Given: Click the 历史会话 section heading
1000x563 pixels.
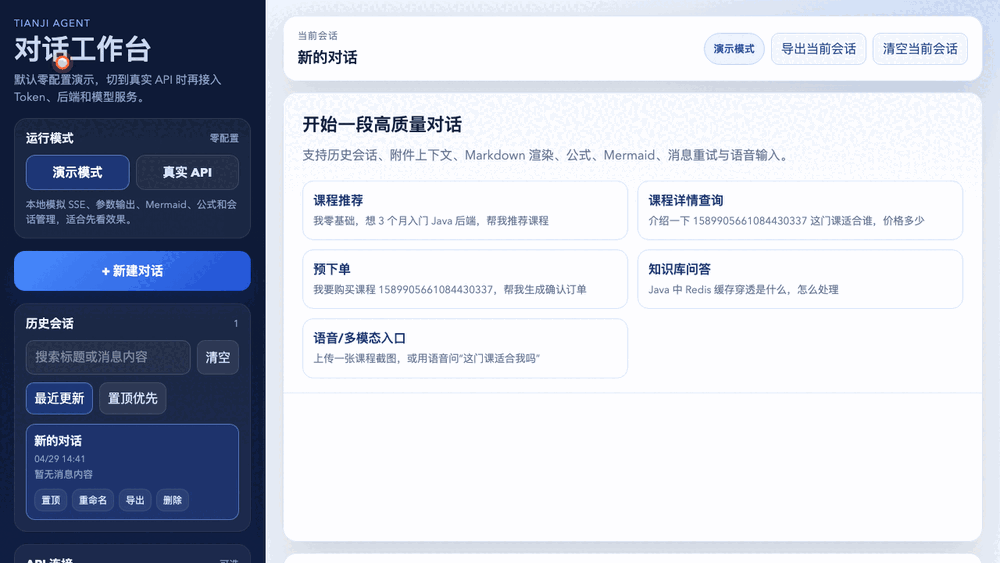Looking at the screenshot, I should [50, 323].
